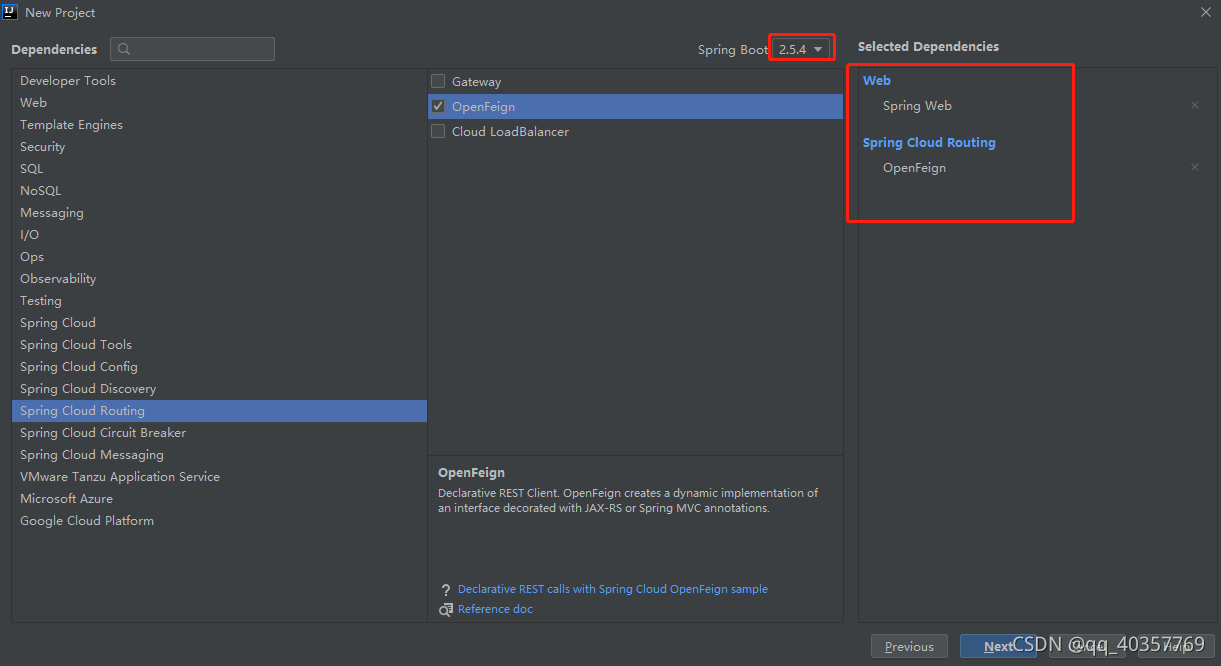
Task: Click Spring Web in Selected Dependencies
Action: [x=917, y=106]
